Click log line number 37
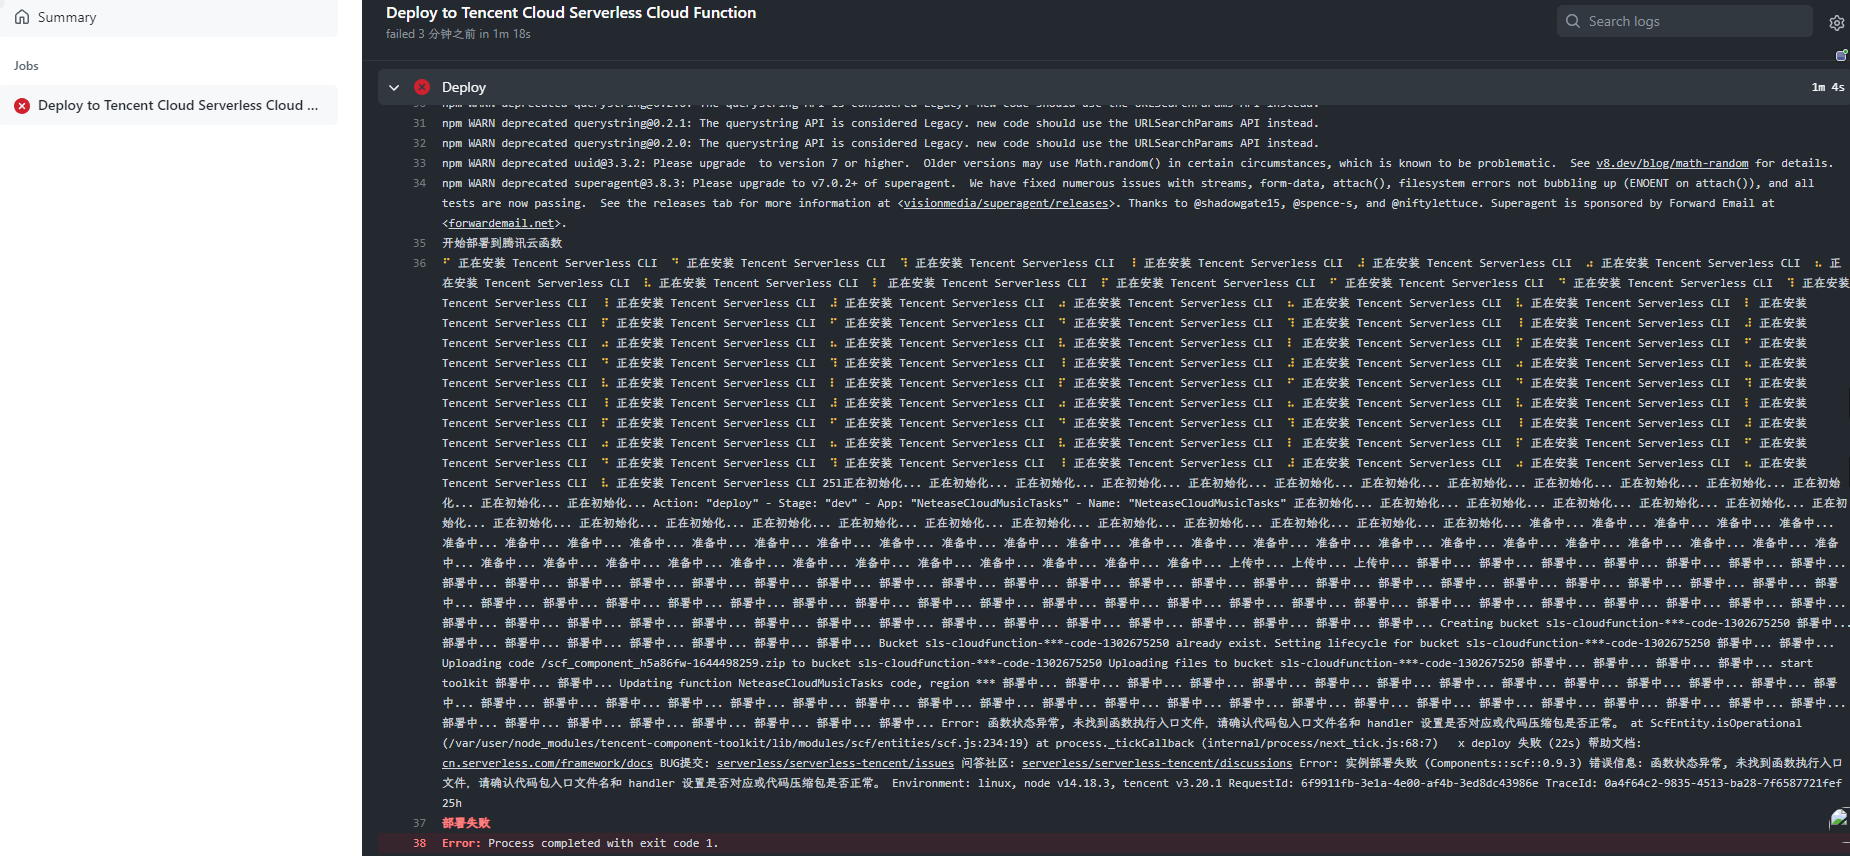 click(x=419, y=823)
